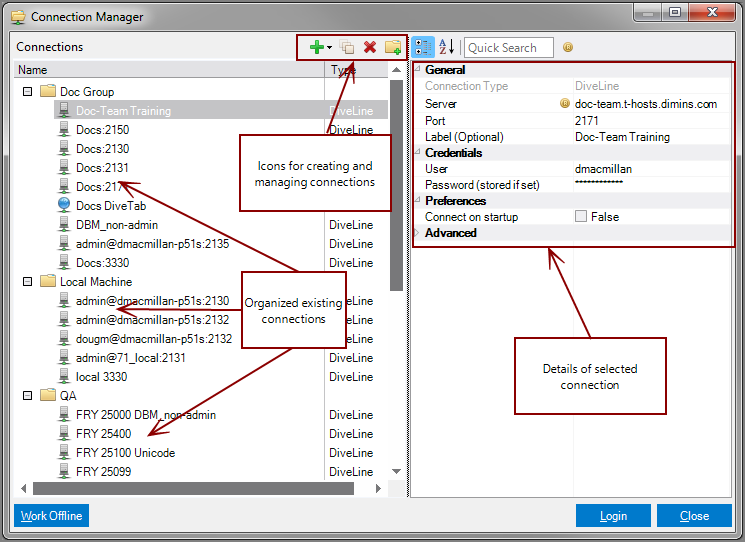Click the new folder group icon

(393, 47)
